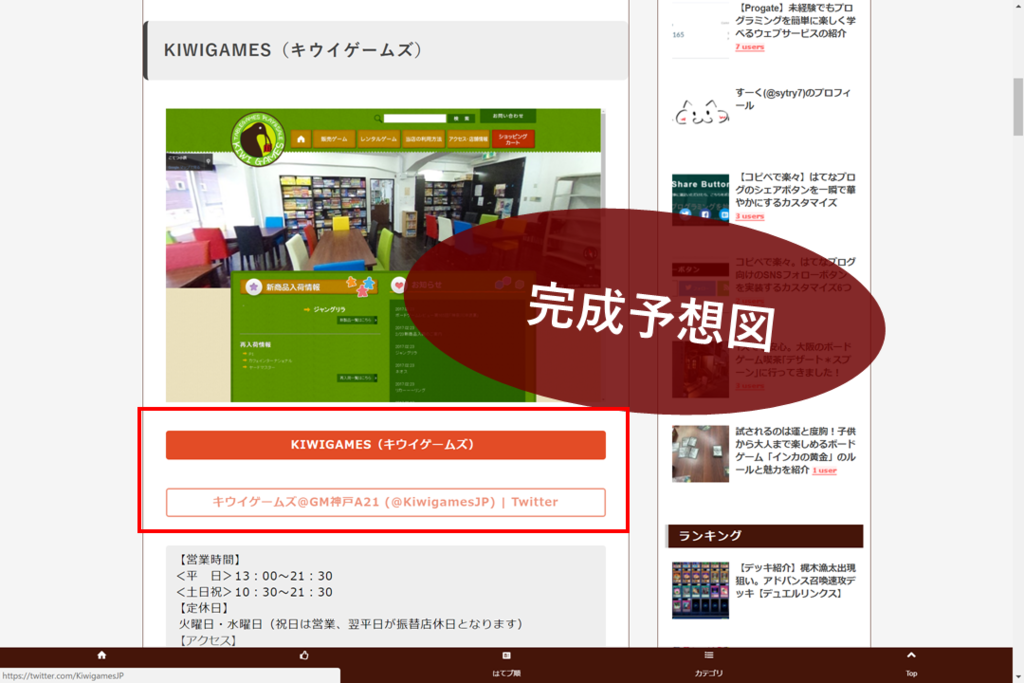This screenshot has width=1024, height=683.
Task: Click the thumbs-up icon in bottom bar
Action: pyautogui.click(x=304, y=655)
